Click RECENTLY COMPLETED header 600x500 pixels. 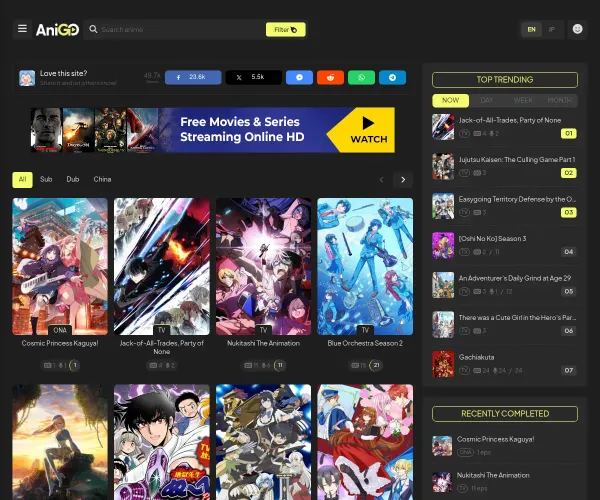coord(505,414)
